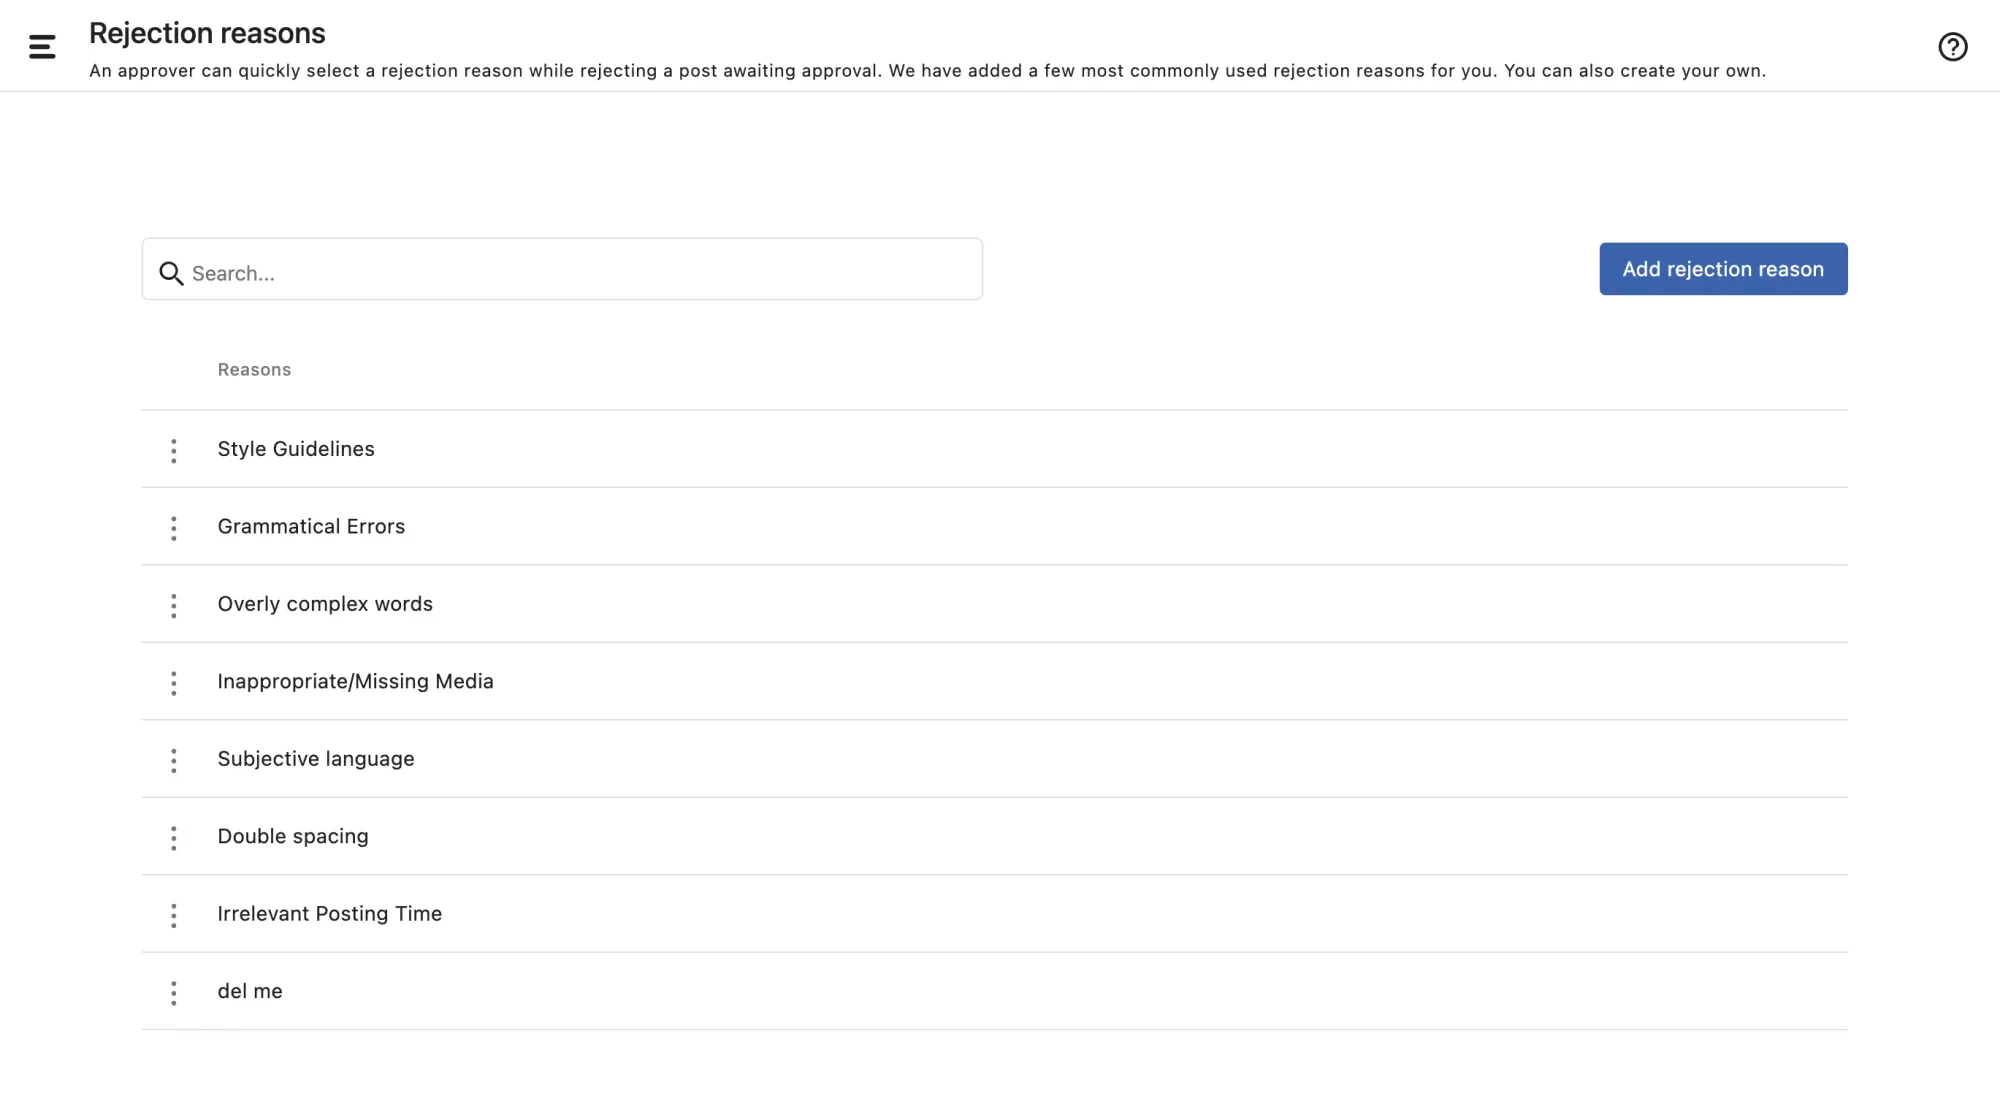Open options for Irrelevant Posting Time
The width and height of the screenshot is (2000, 1099).
click(174, 916)
